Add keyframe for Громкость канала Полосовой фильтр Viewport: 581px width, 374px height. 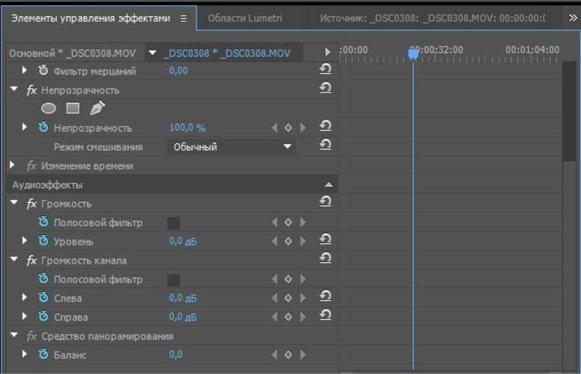pyautogui.click(x=288, y=279)
